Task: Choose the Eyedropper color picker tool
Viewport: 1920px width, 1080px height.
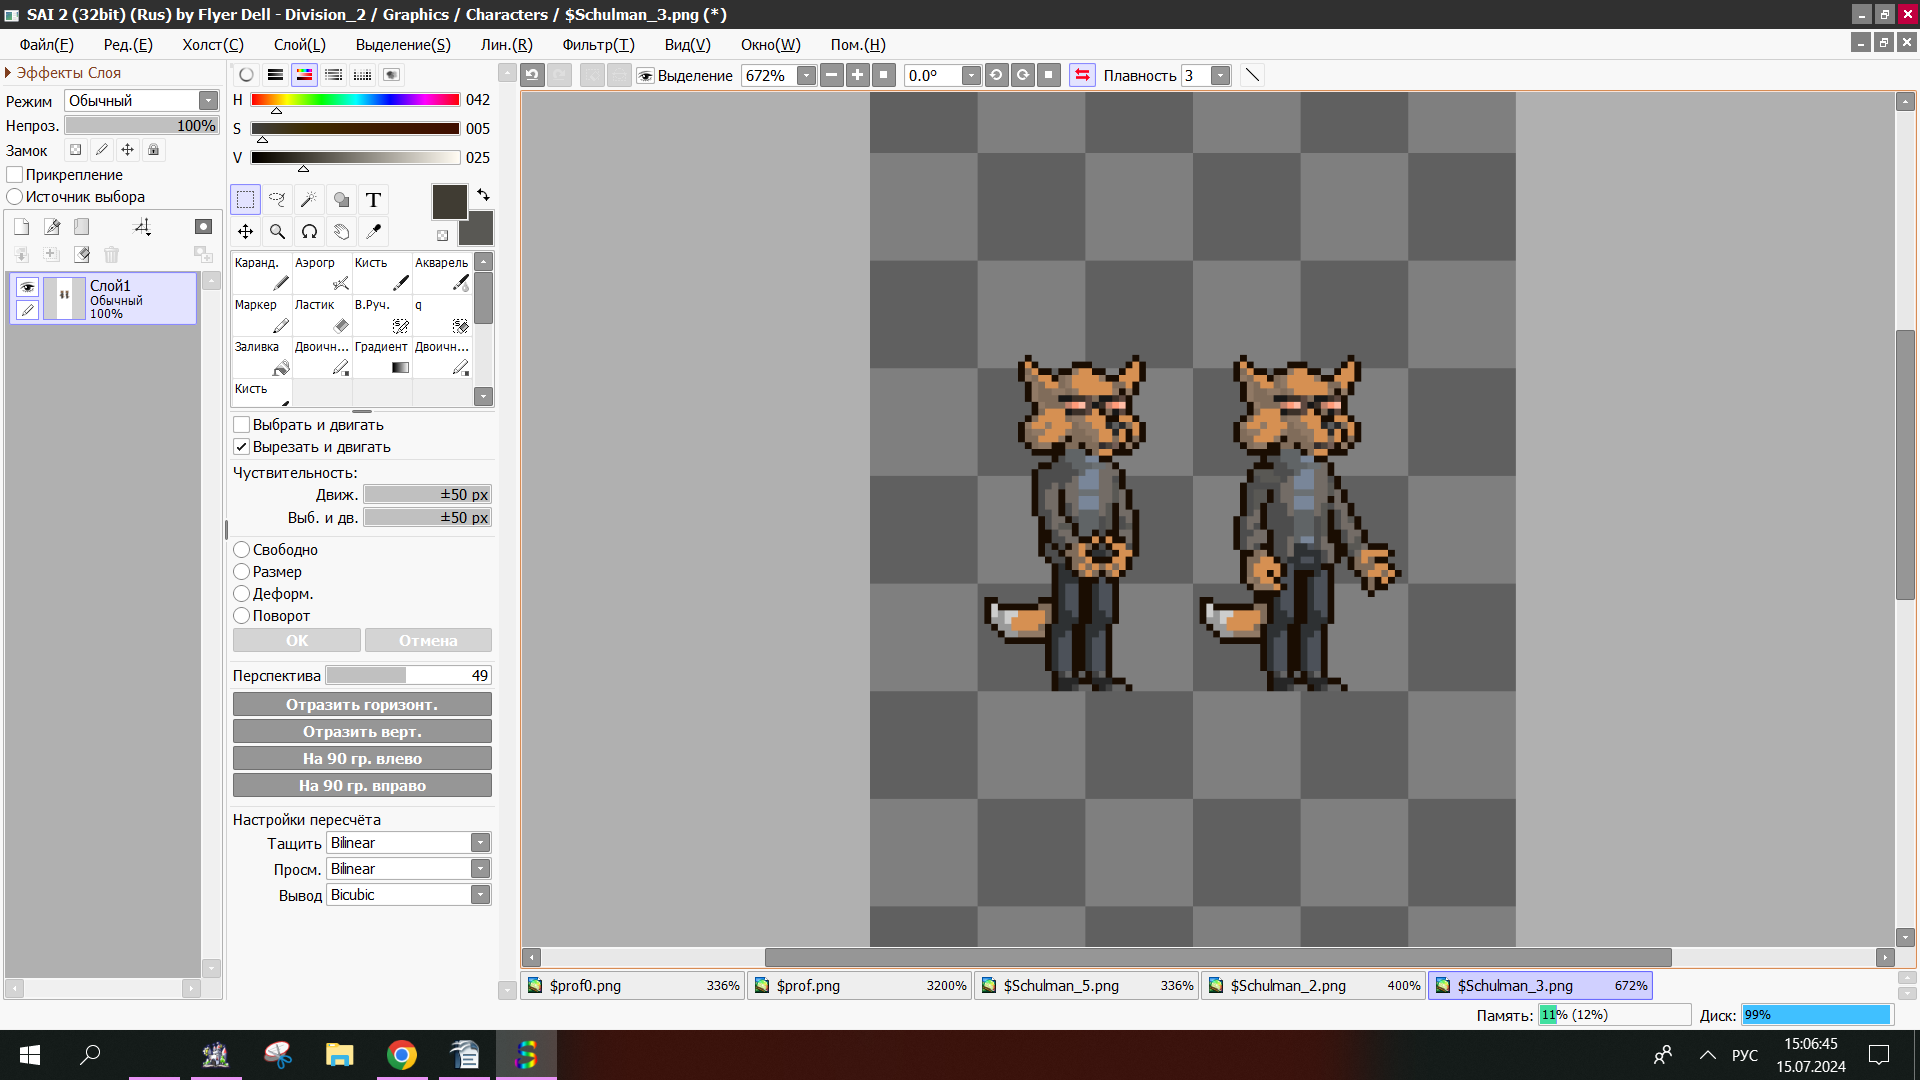Action: pyautogui.click(x=373, y=232)
